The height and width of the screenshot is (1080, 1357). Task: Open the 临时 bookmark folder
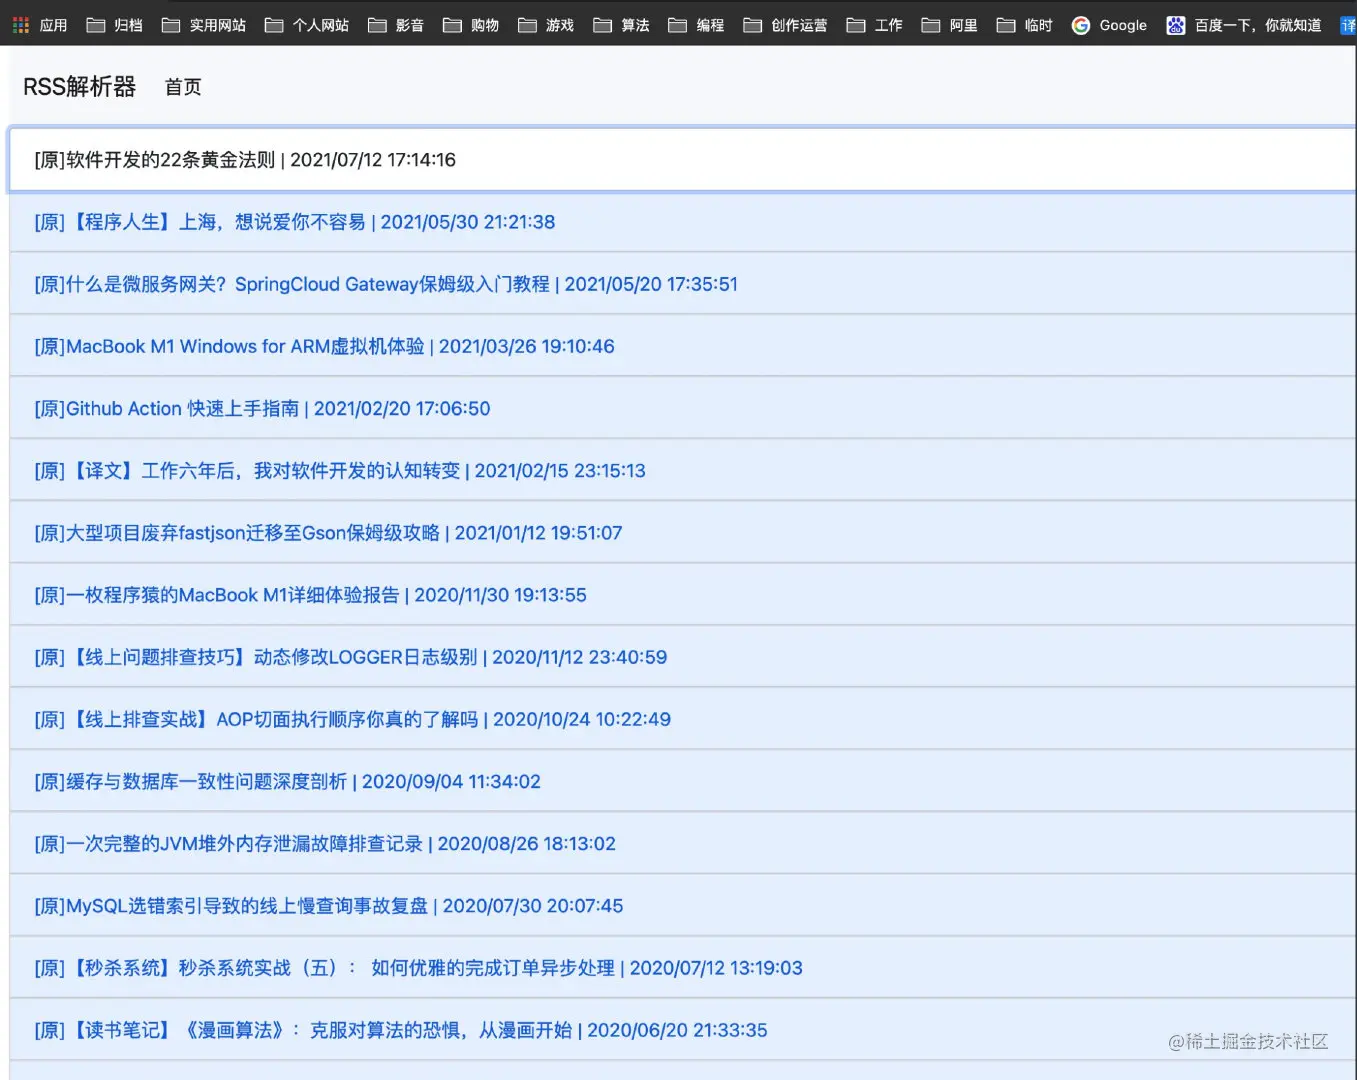coord(1025,25)
